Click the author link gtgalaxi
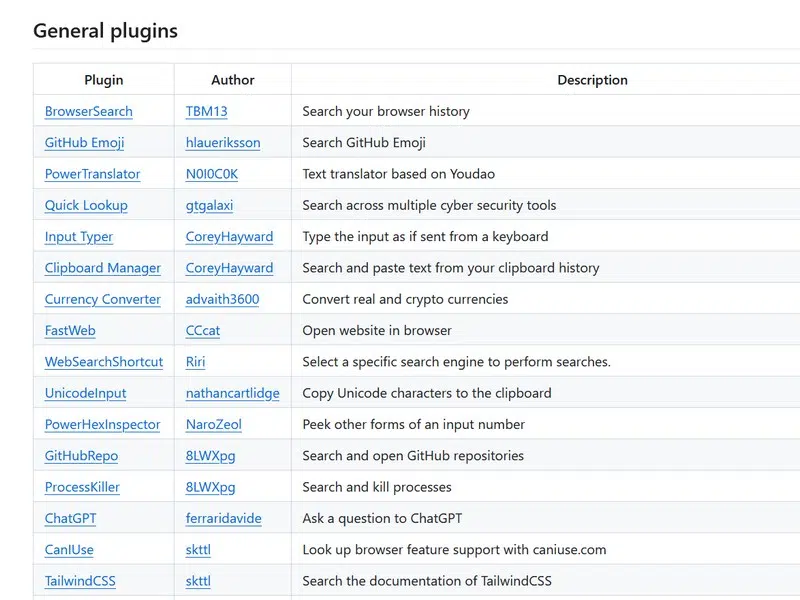The image size is (800, 600). tap(209, 205)
